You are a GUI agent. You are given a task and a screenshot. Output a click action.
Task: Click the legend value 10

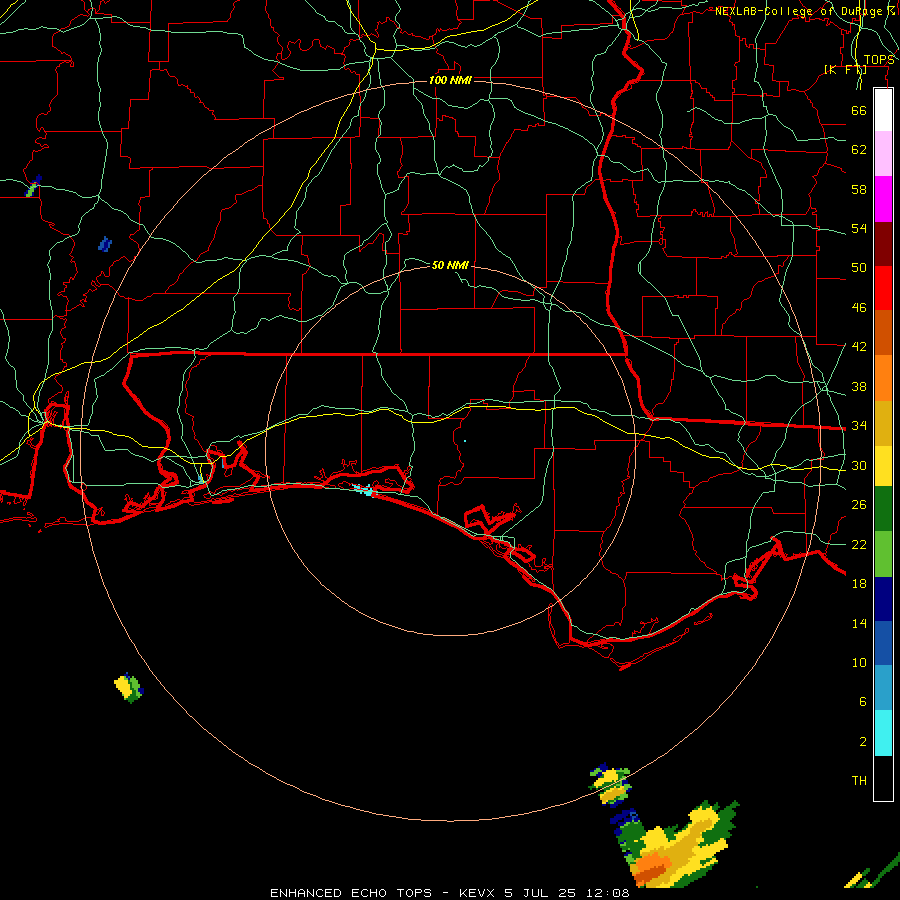point(859,663)
